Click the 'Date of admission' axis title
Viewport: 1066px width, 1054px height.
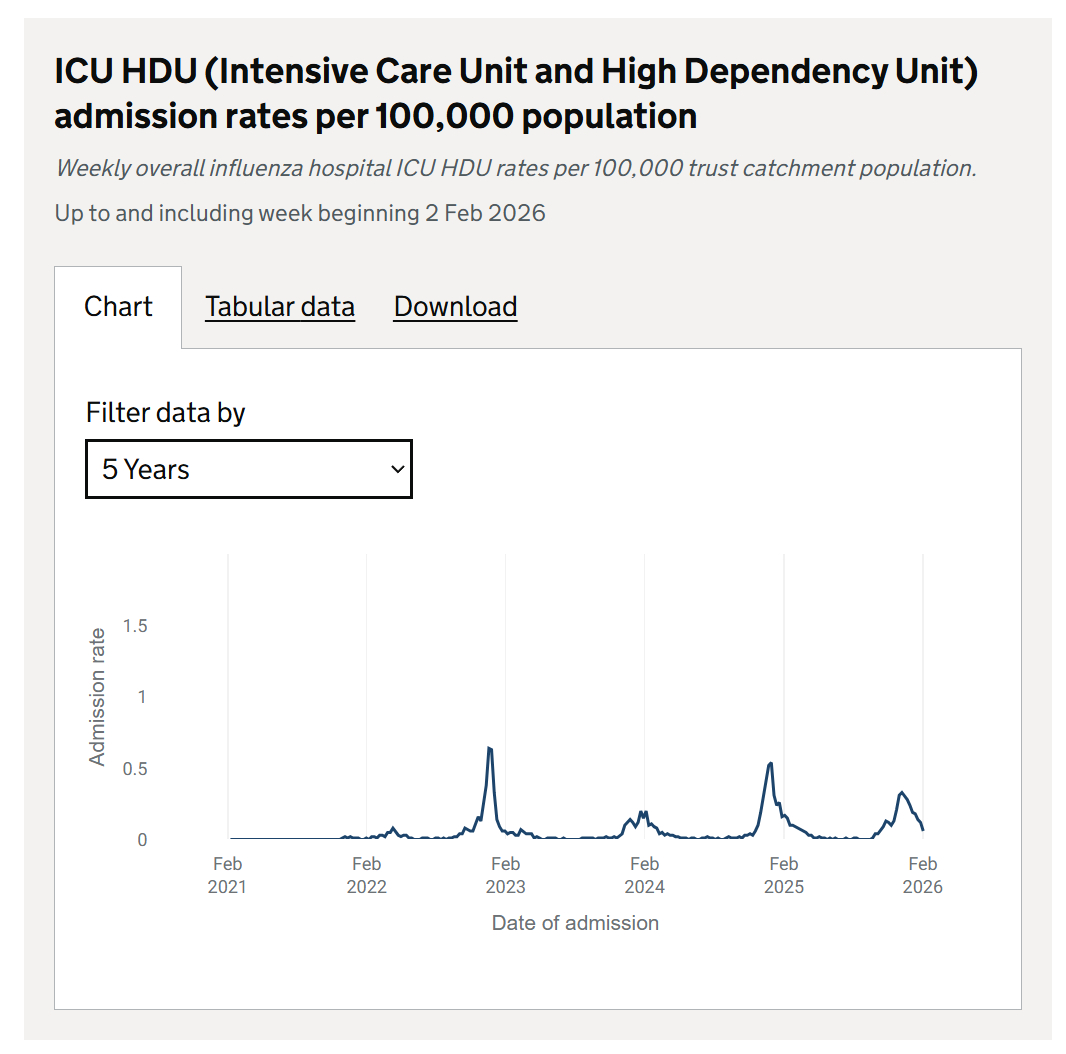pos(575,923)
